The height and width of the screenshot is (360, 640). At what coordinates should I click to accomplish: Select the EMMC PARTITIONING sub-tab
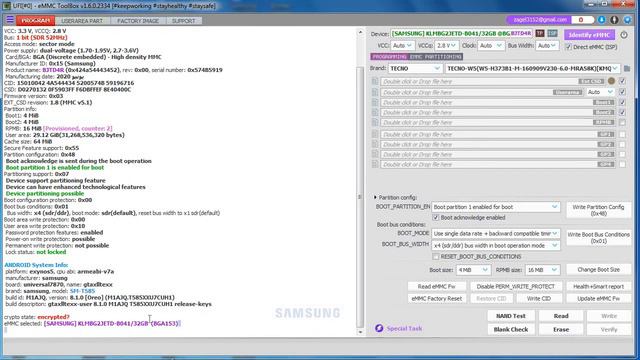pos(436,57)
